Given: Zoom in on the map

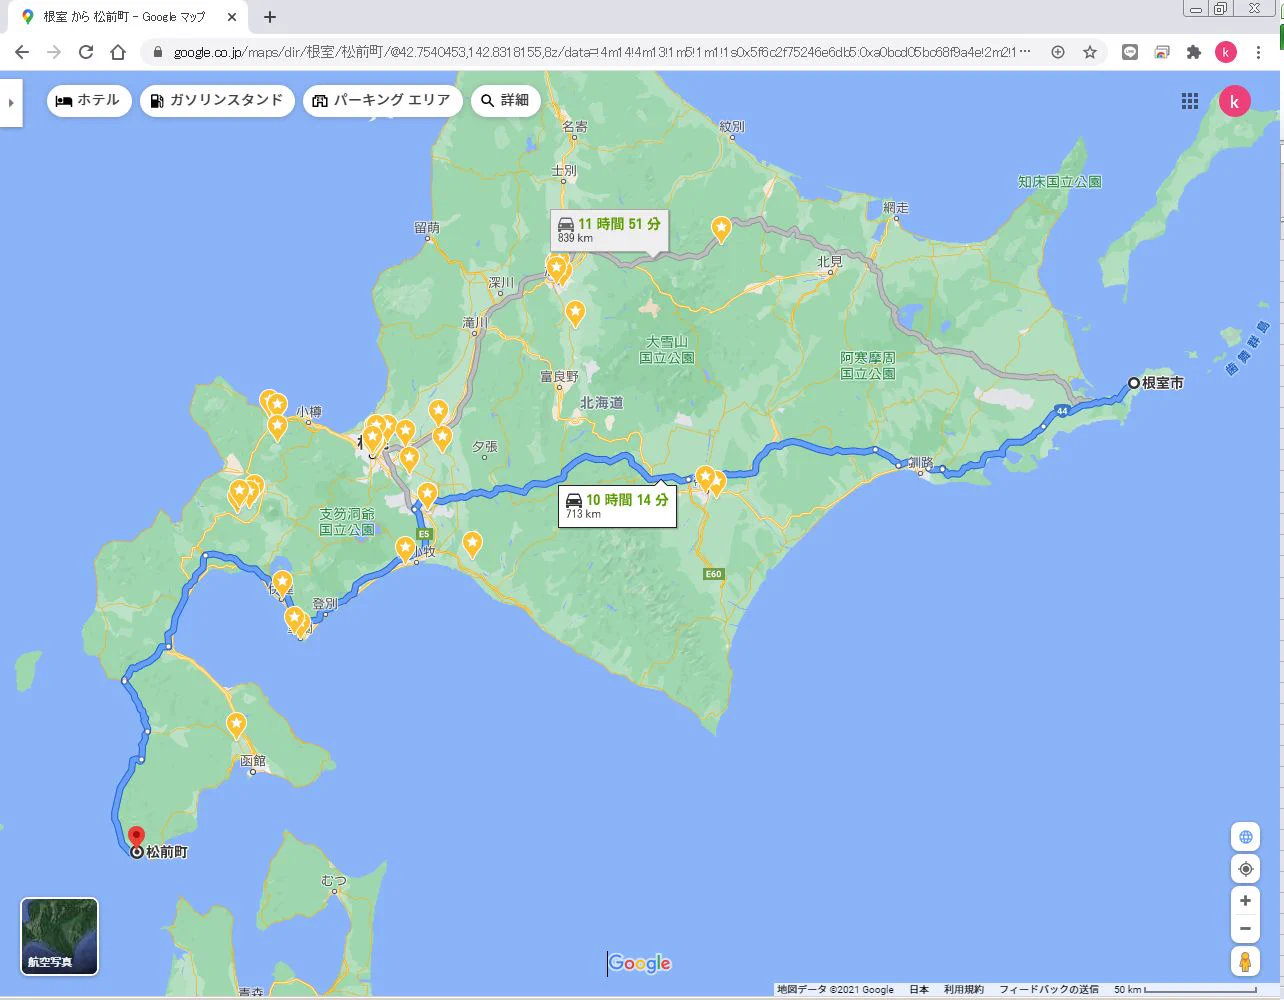Looking at the screenshot, I should pyautogui.click(x=1245, y=901).
